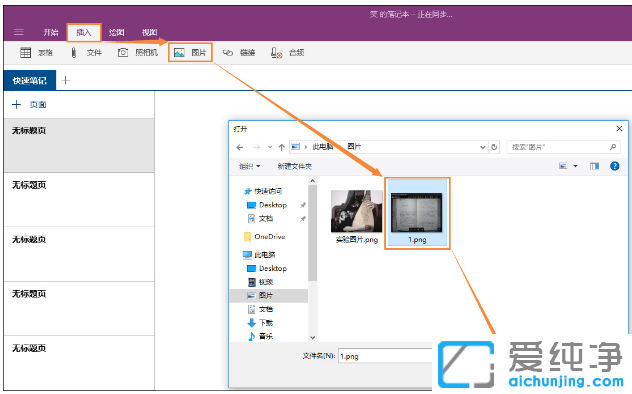
Task: Add a new section with plus
Action: [66, 81]
